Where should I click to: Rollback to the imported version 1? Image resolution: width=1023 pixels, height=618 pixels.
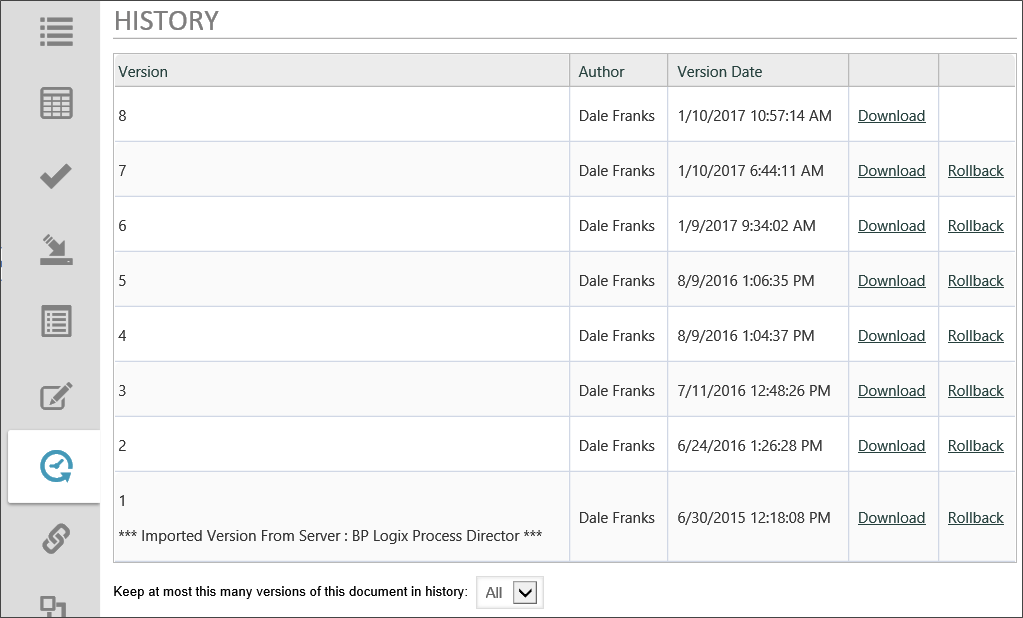tap(975, 517)
